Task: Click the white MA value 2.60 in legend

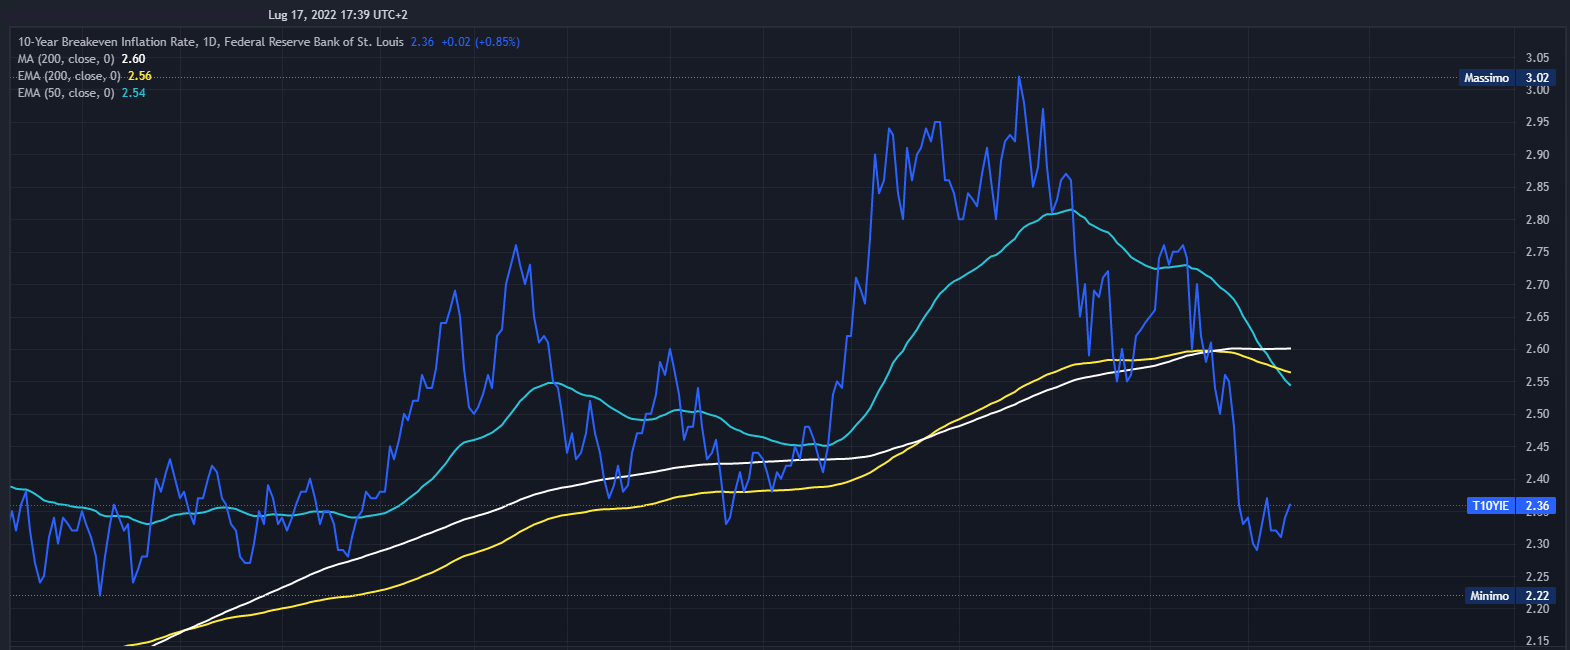Action: coord(133,59)
